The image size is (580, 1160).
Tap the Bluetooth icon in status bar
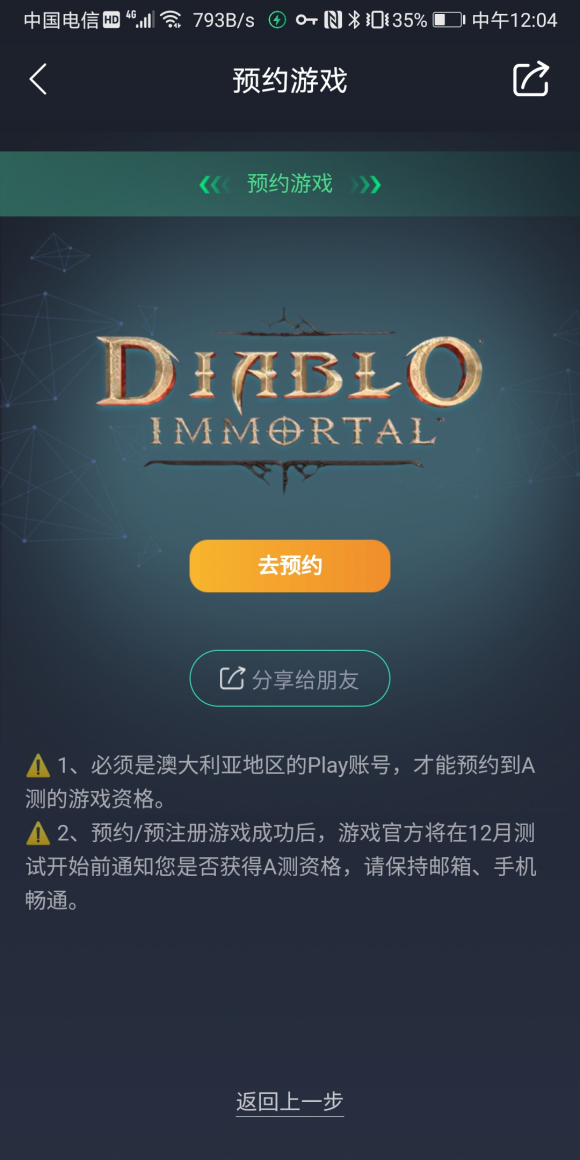pyautogui.click(x=354, y=20)
